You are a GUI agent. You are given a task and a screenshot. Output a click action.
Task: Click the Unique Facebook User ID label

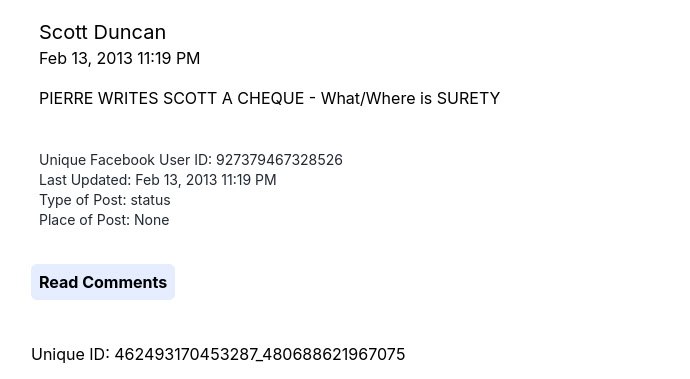[x=125, y=160]
